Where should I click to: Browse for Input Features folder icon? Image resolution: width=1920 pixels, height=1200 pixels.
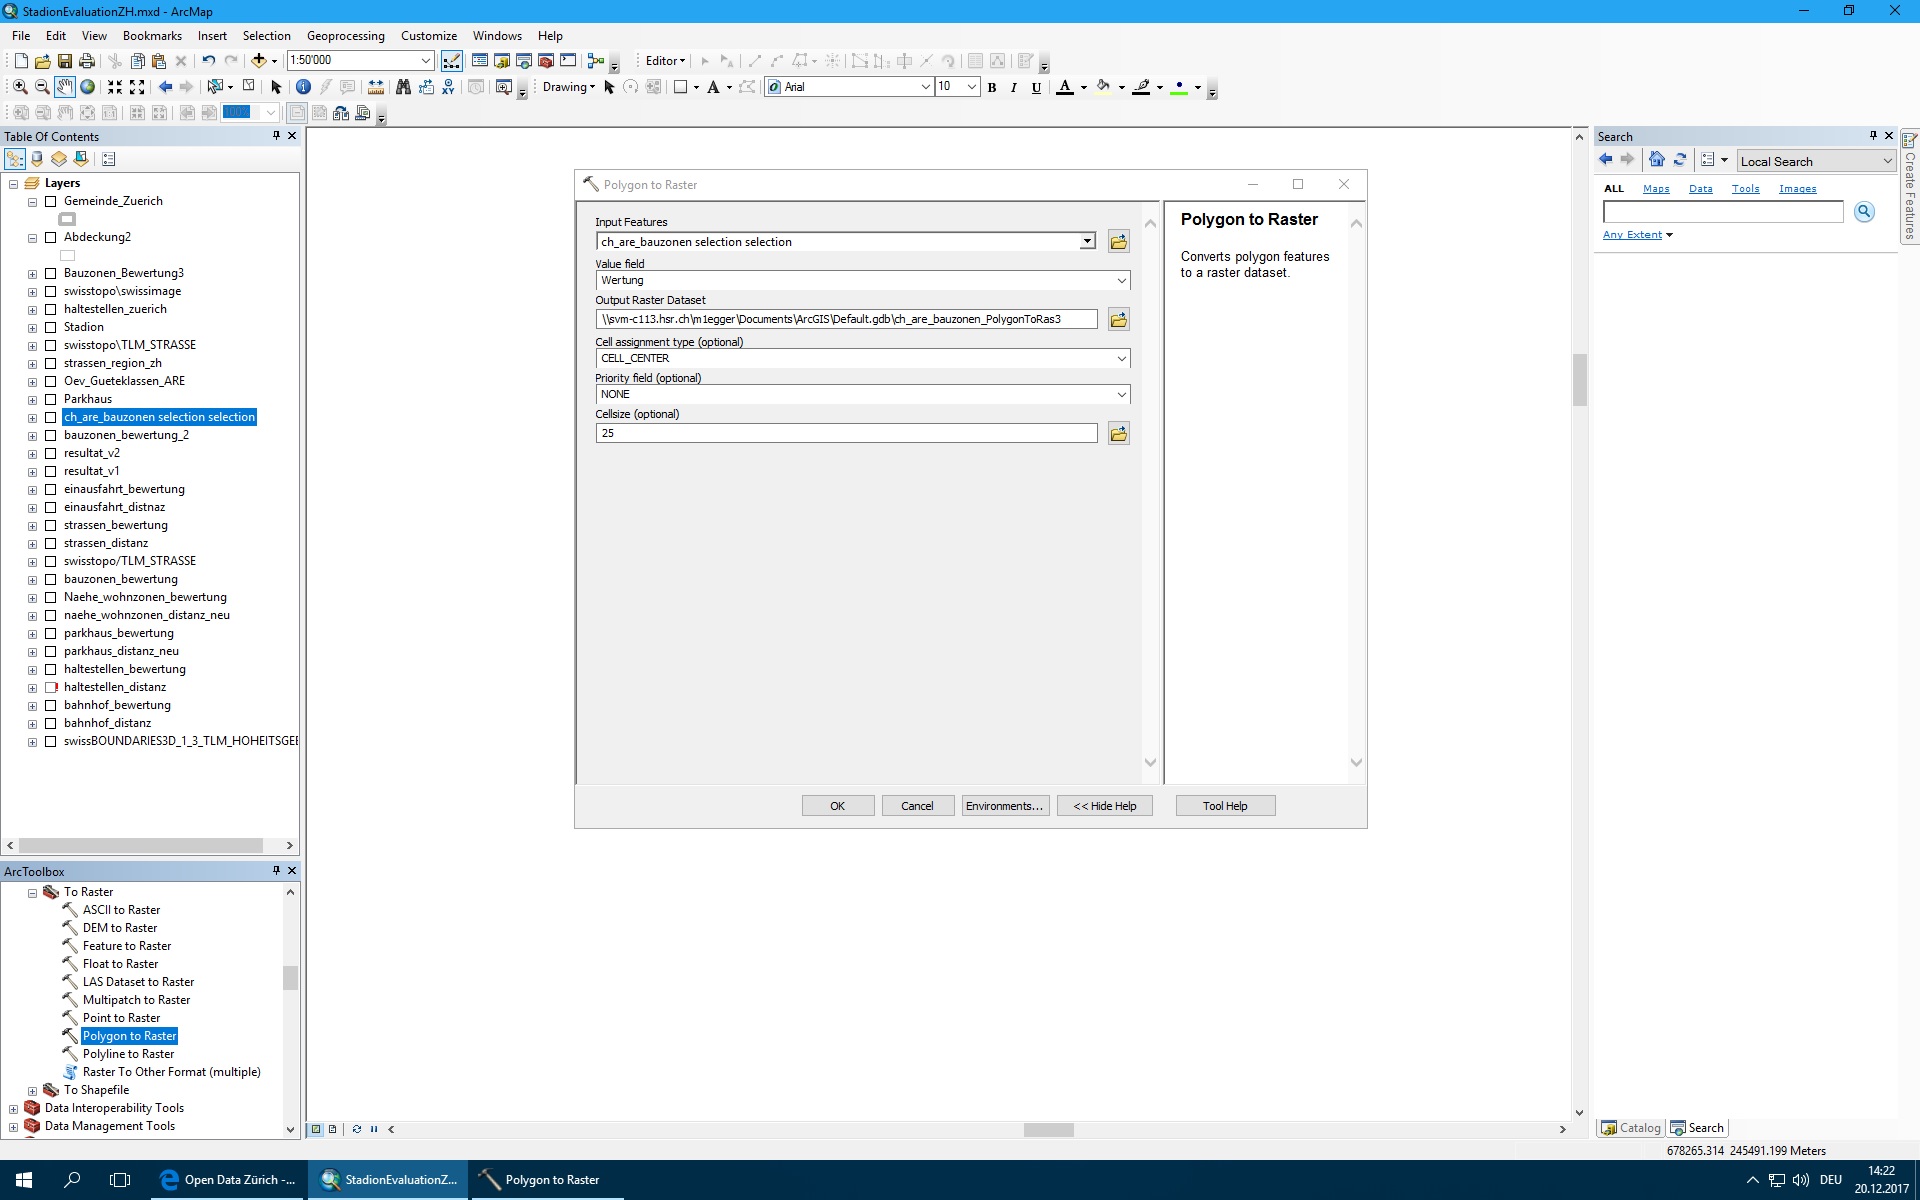coord(1118,242)
